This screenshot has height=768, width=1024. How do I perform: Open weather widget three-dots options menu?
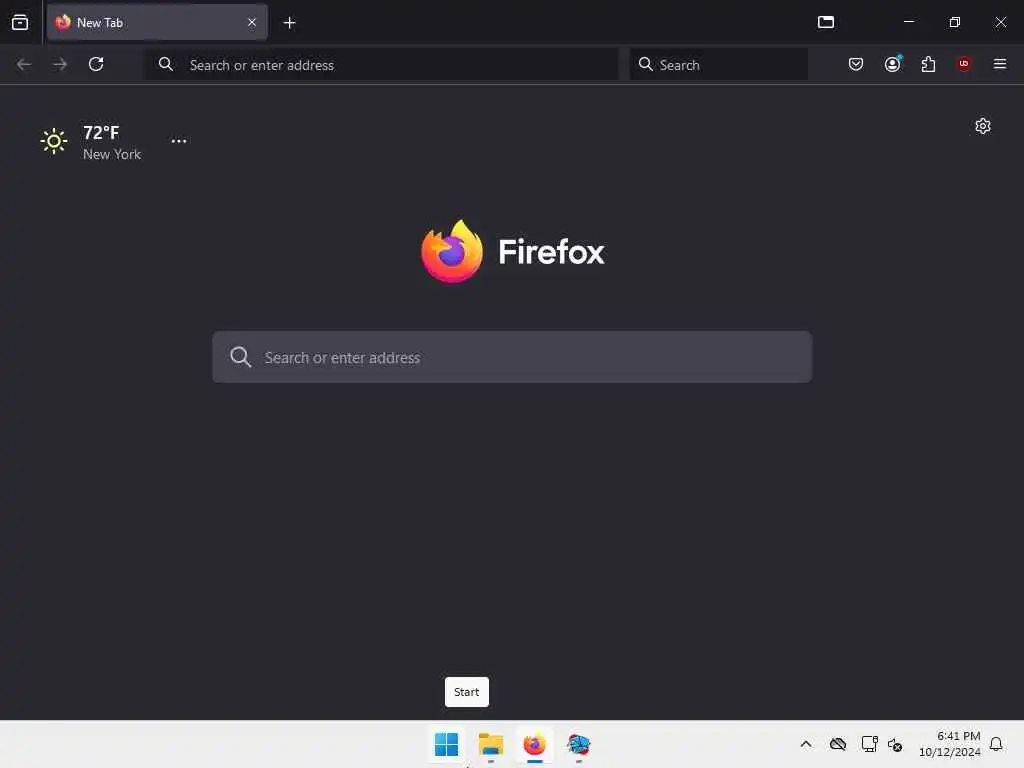tap(179, 141)
